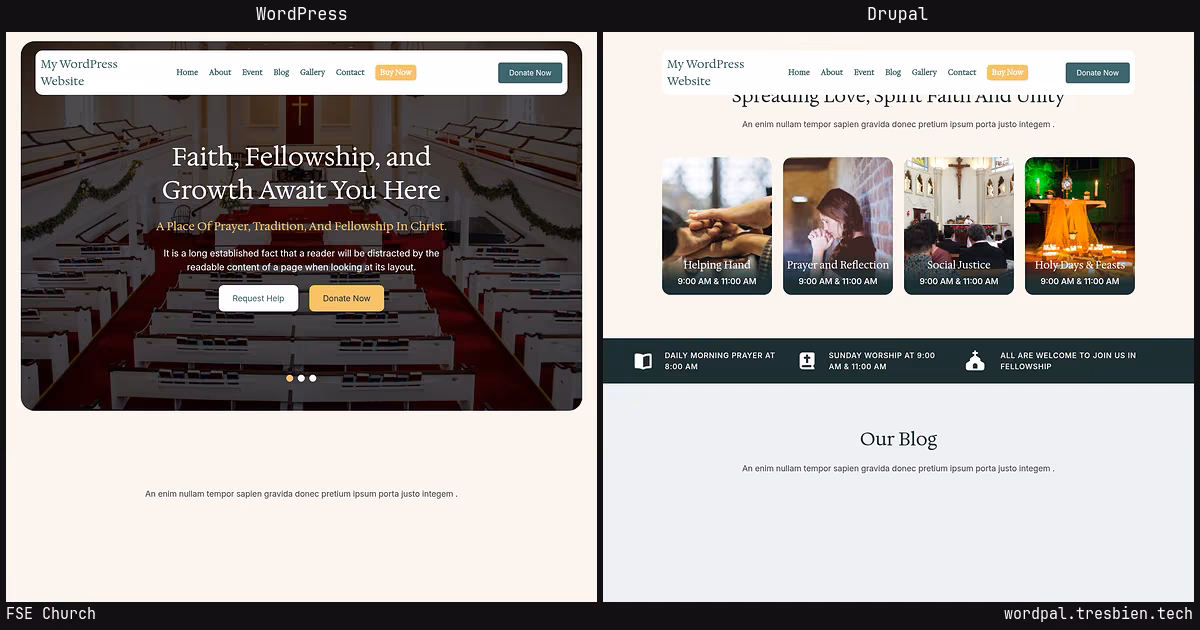
Task: Click the Our Blog heading
Action: (898, 439)
